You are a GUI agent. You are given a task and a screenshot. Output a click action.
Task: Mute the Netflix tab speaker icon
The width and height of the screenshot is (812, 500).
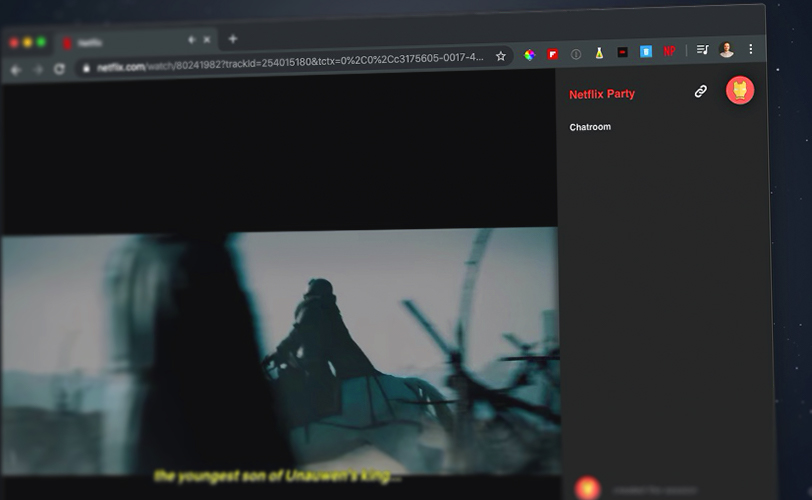(191, 40)
